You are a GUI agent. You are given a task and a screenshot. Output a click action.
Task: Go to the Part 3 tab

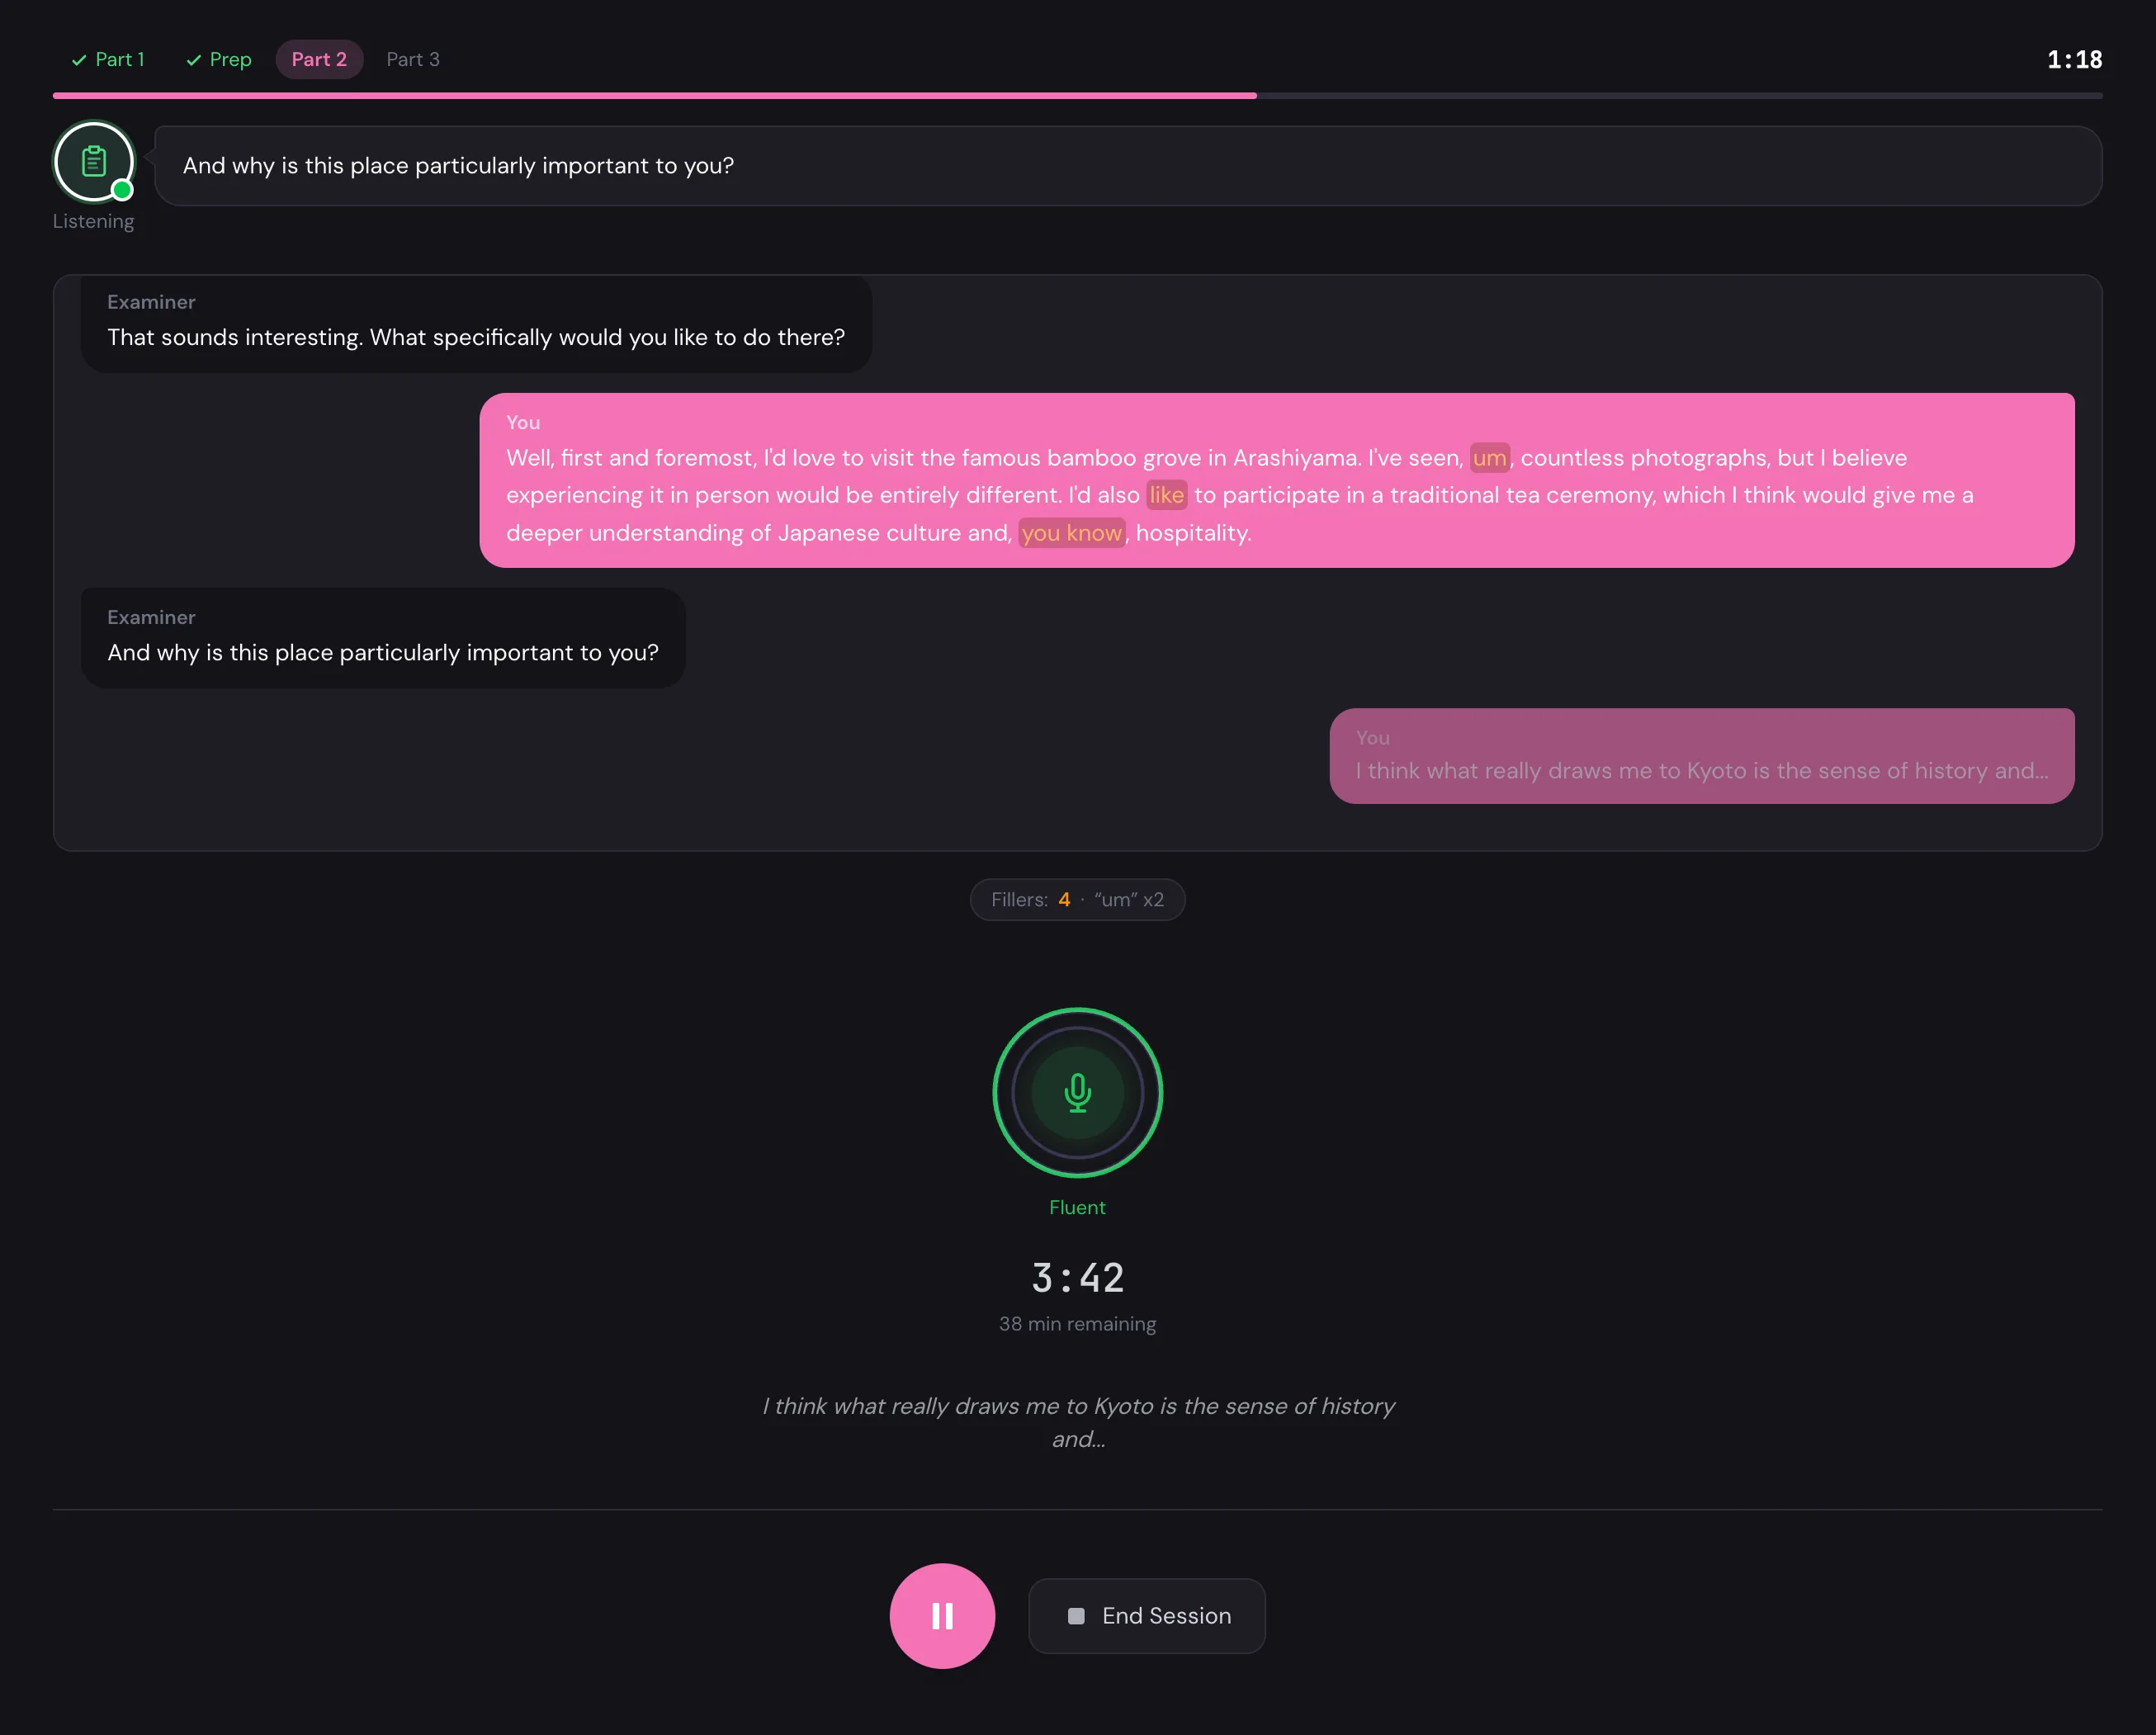point(412,59)
